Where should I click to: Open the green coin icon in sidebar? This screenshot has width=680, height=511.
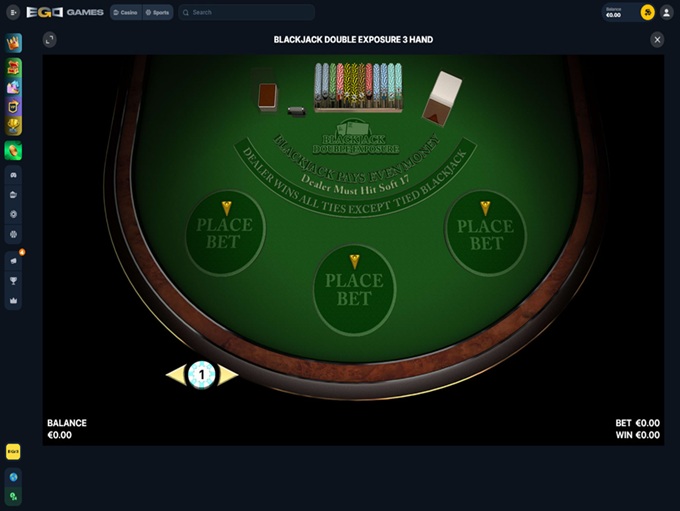pos(13,151)
